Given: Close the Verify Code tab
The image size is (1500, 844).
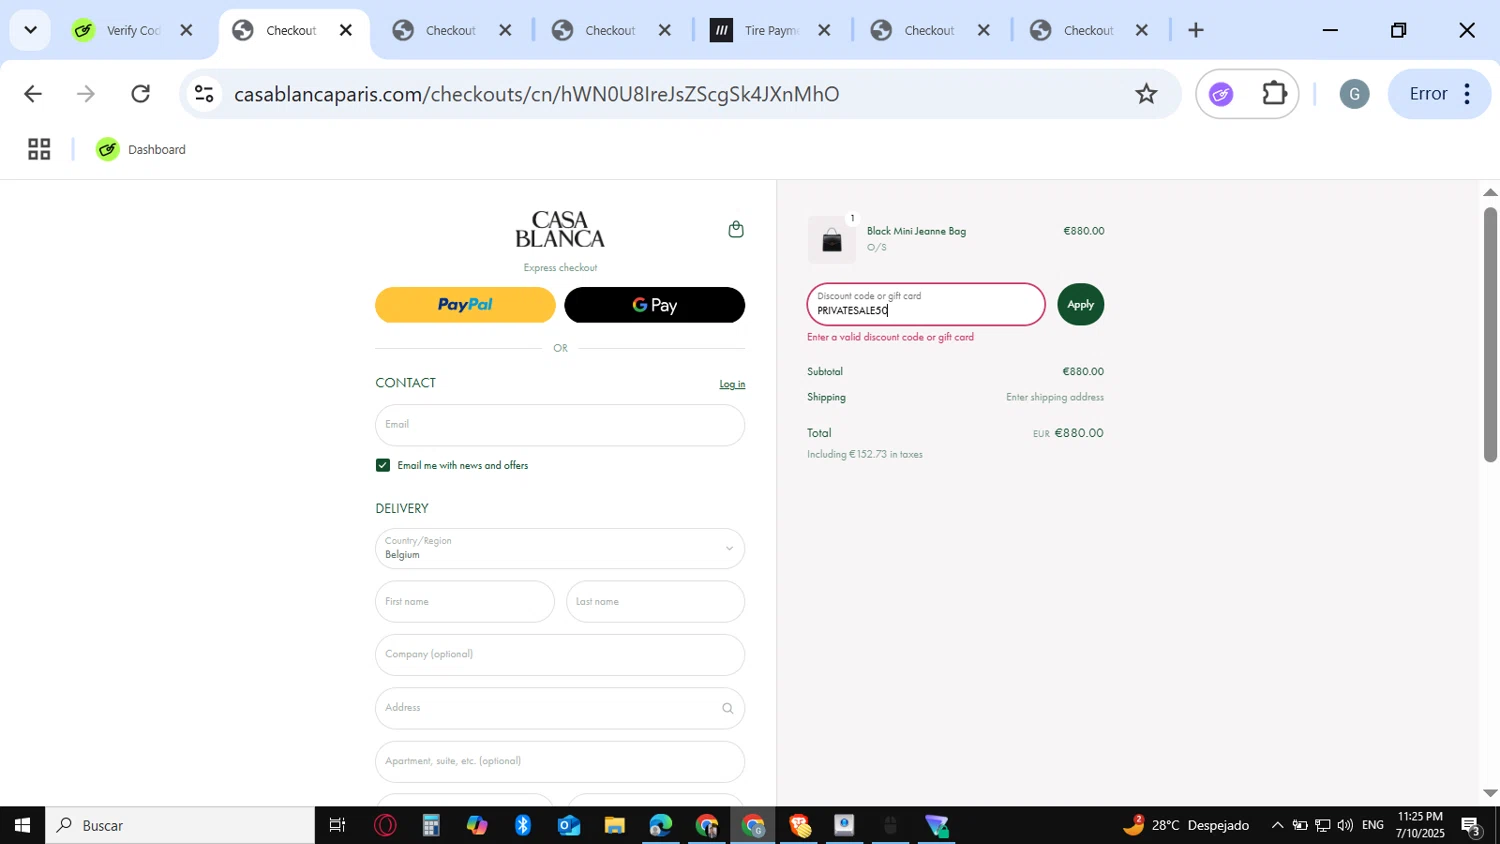Looking at the screenshot, I should pyautogui.click(x=186, y=30).
